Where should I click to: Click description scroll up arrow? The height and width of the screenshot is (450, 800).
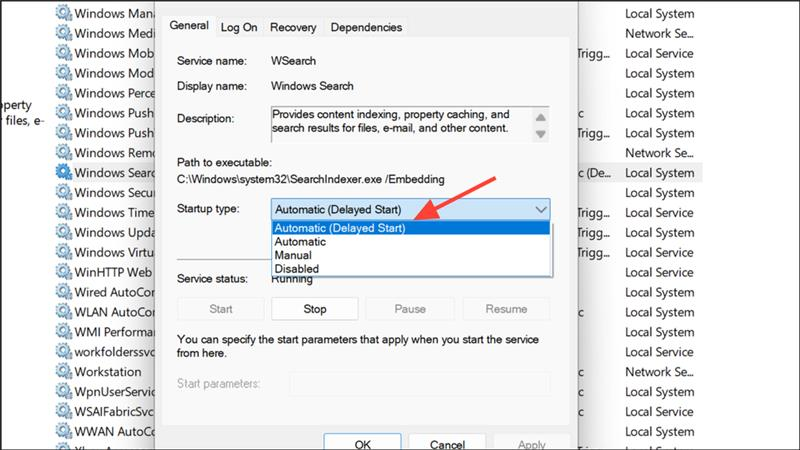pyautogui.click(x=540, y=117)
